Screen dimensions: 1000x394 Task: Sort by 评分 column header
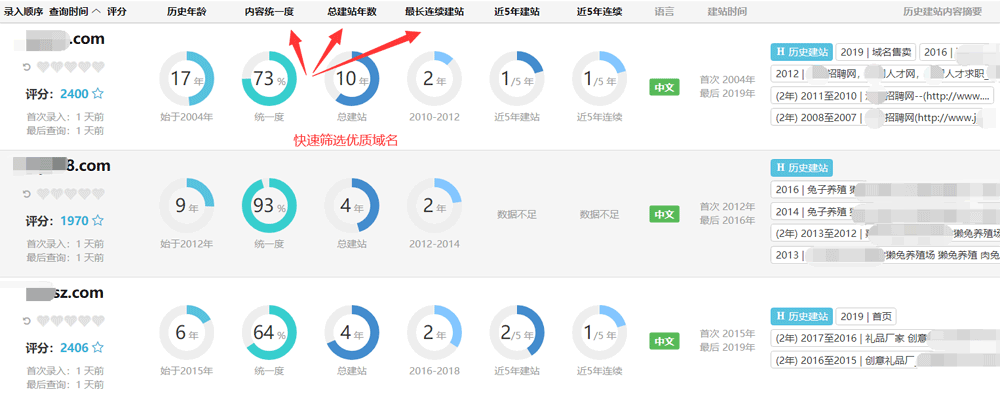tap(117, 11)
